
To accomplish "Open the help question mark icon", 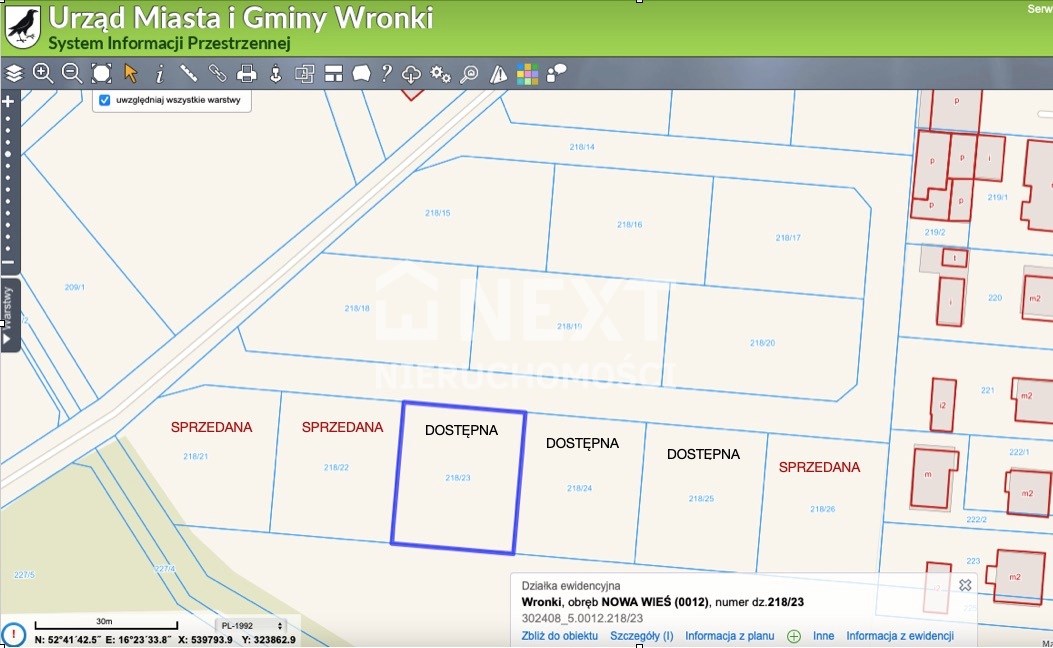I will [x=386, y=73].
